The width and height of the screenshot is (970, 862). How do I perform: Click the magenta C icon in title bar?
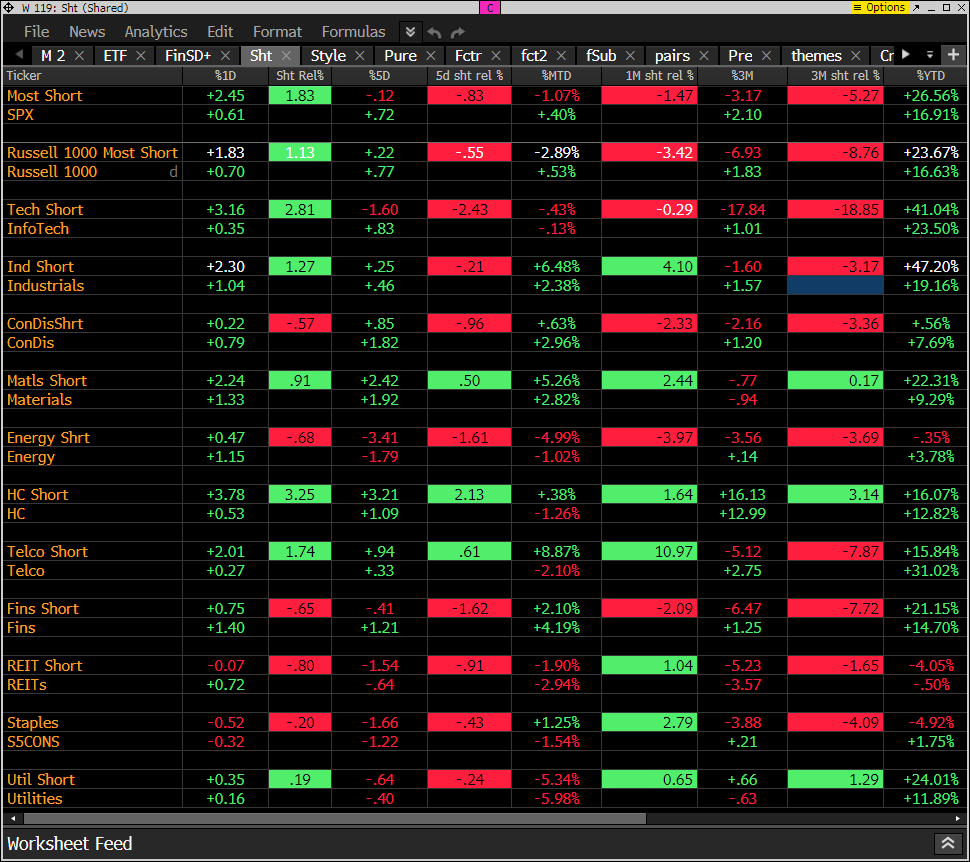click(x=490, y=7)
